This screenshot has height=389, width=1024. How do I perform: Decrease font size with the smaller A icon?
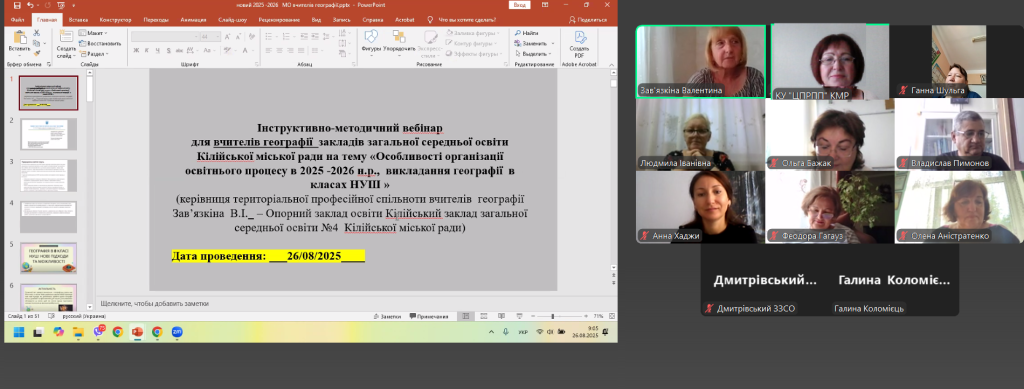pyautogui.click(x=238, y=37)
